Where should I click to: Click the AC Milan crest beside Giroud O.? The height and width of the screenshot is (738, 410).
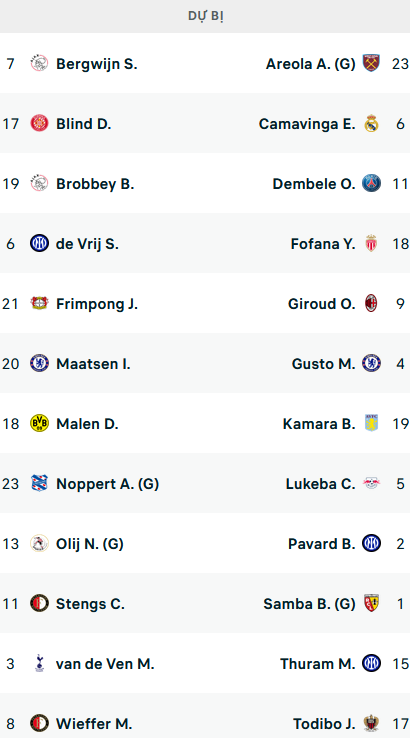371,303
